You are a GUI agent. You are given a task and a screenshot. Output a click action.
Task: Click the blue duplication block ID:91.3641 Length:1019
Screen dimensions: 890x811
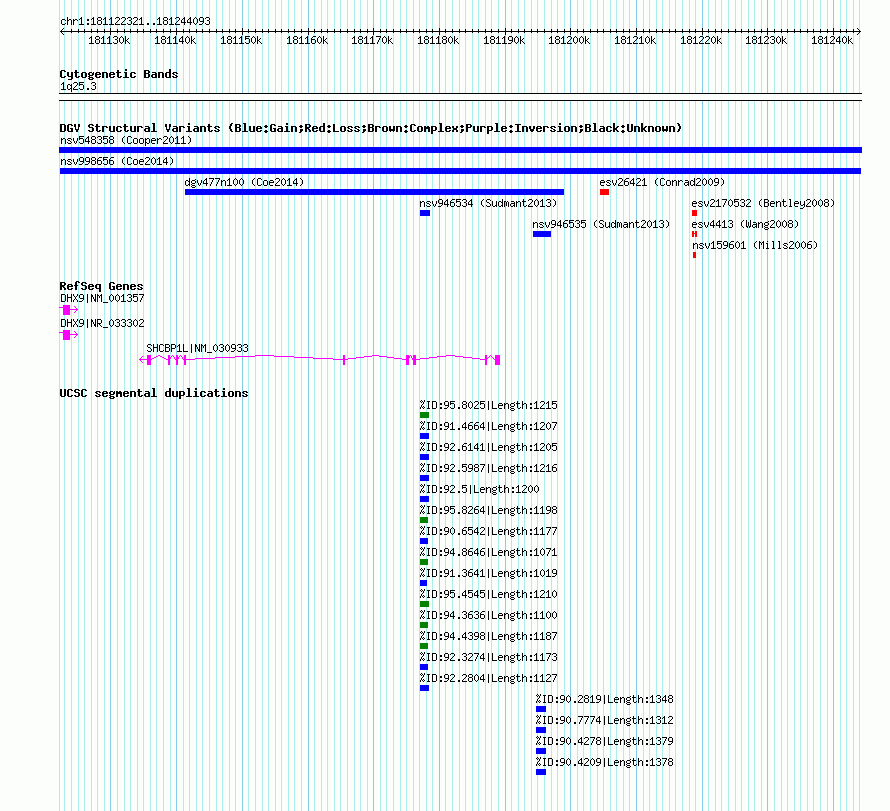pos(423,583)
